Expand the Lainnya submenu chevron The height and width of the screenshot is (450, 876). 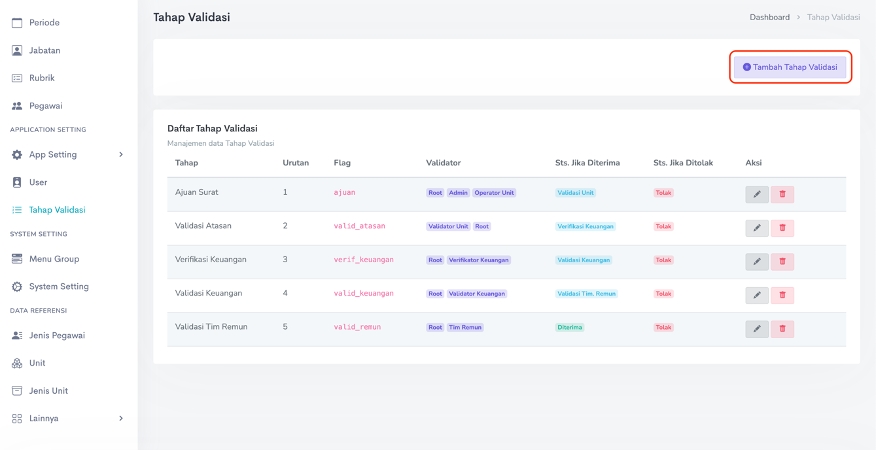(121, 418)
